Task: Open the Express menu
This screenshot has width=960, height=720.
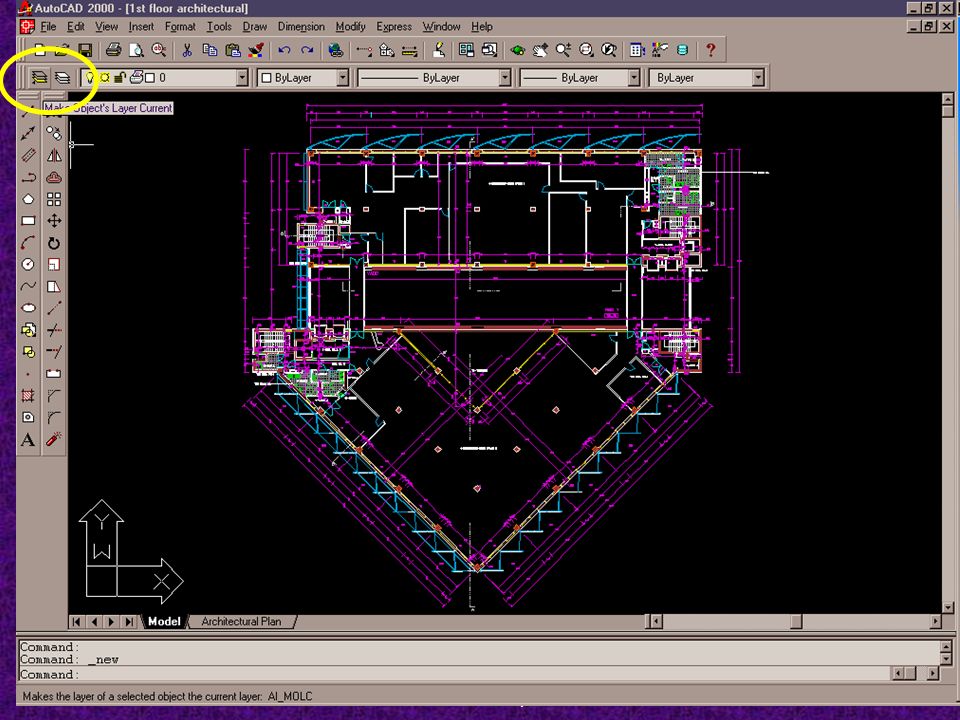Action: pyautogui.click(x=394, y=27)
